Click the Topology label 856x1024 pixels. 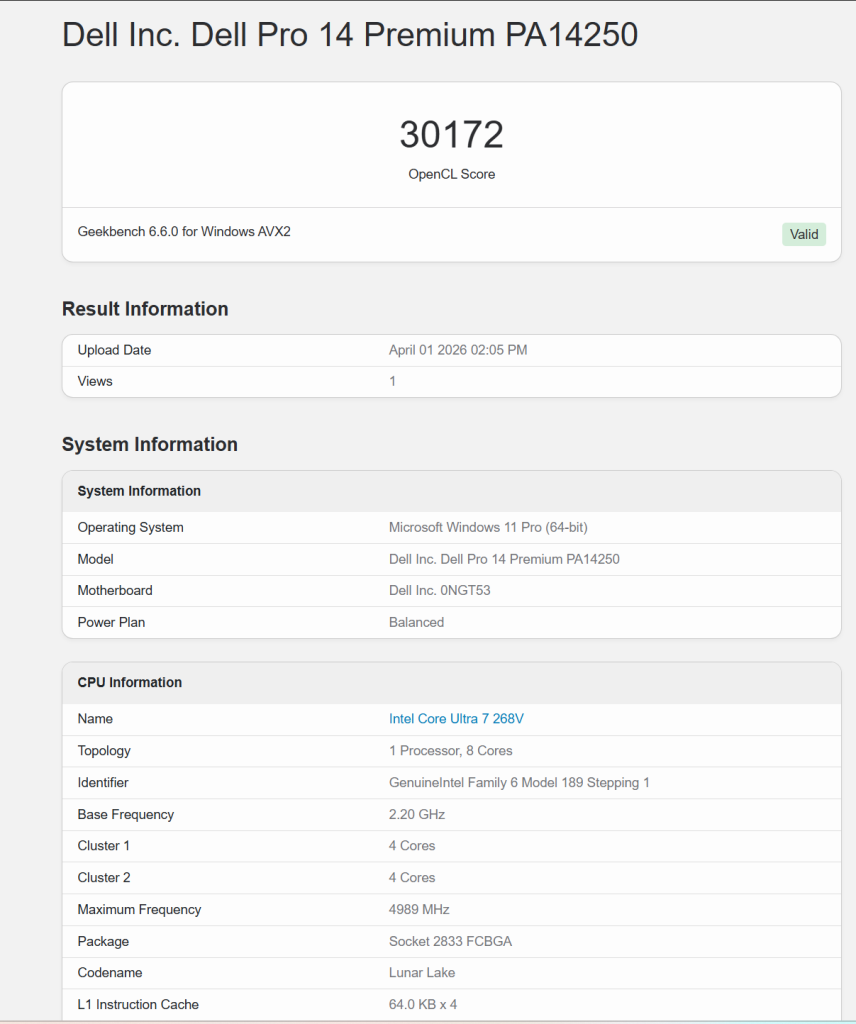[x=104, y=751]
